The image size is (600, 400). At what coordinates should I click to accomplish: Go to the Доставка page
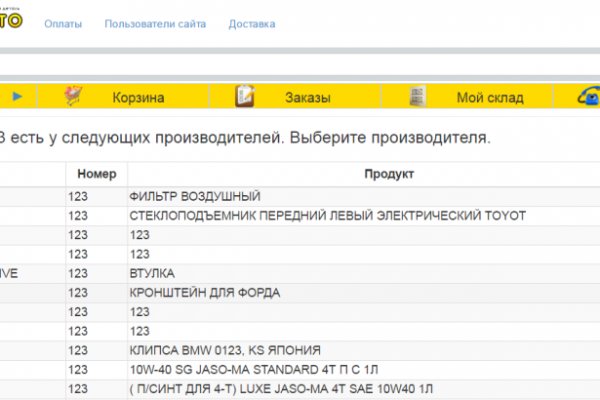[x=251, y=23]
